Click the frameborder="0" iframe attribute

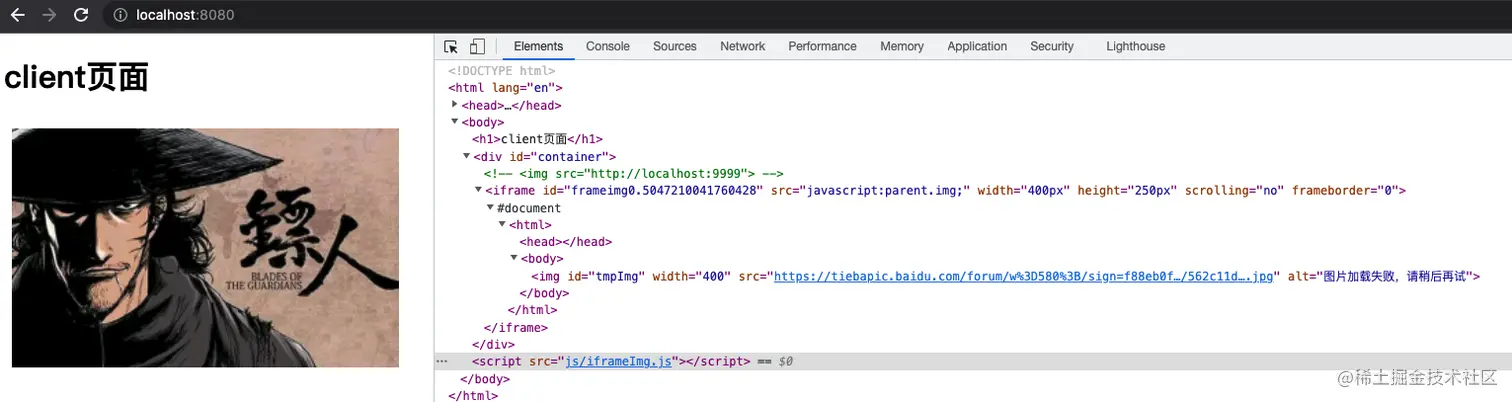tap(1345, 190)
